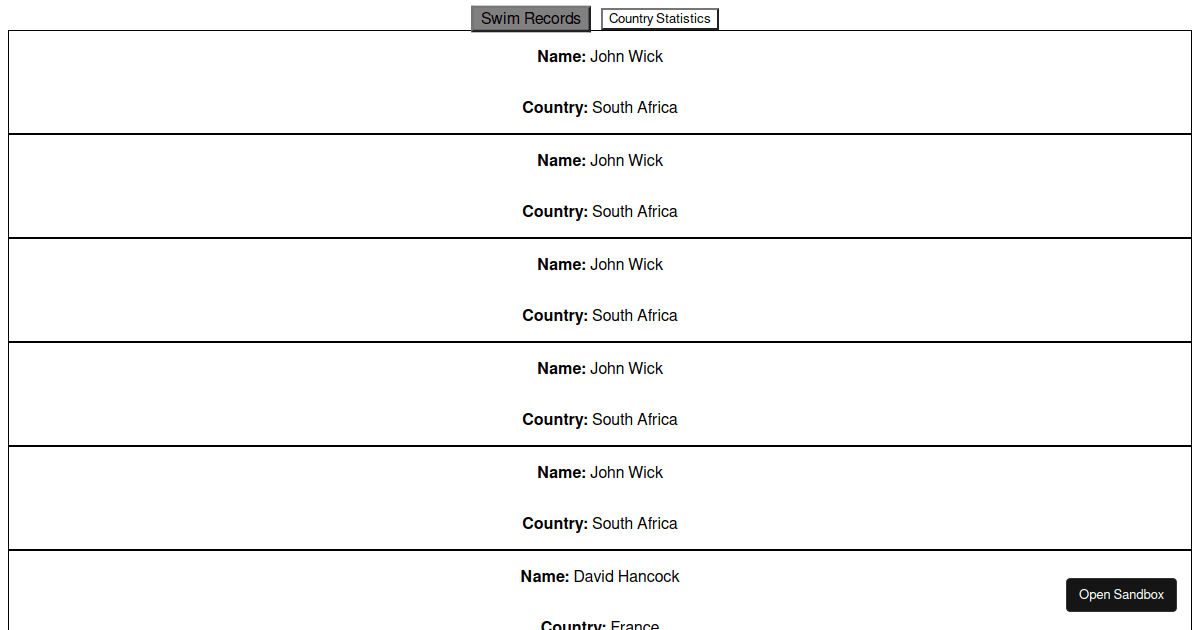
Task: Select John Wick name in fourth record
Action: [626, 369]
